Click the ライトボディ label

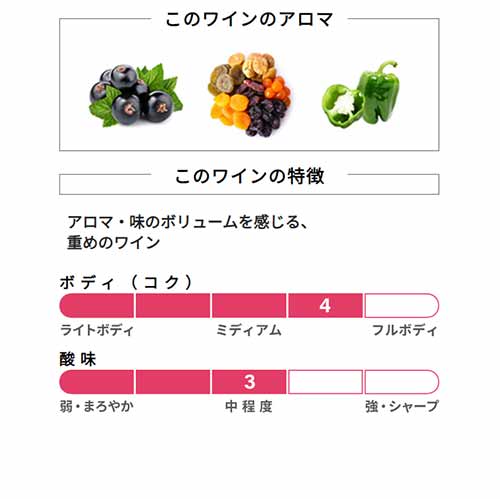(97, 330)
